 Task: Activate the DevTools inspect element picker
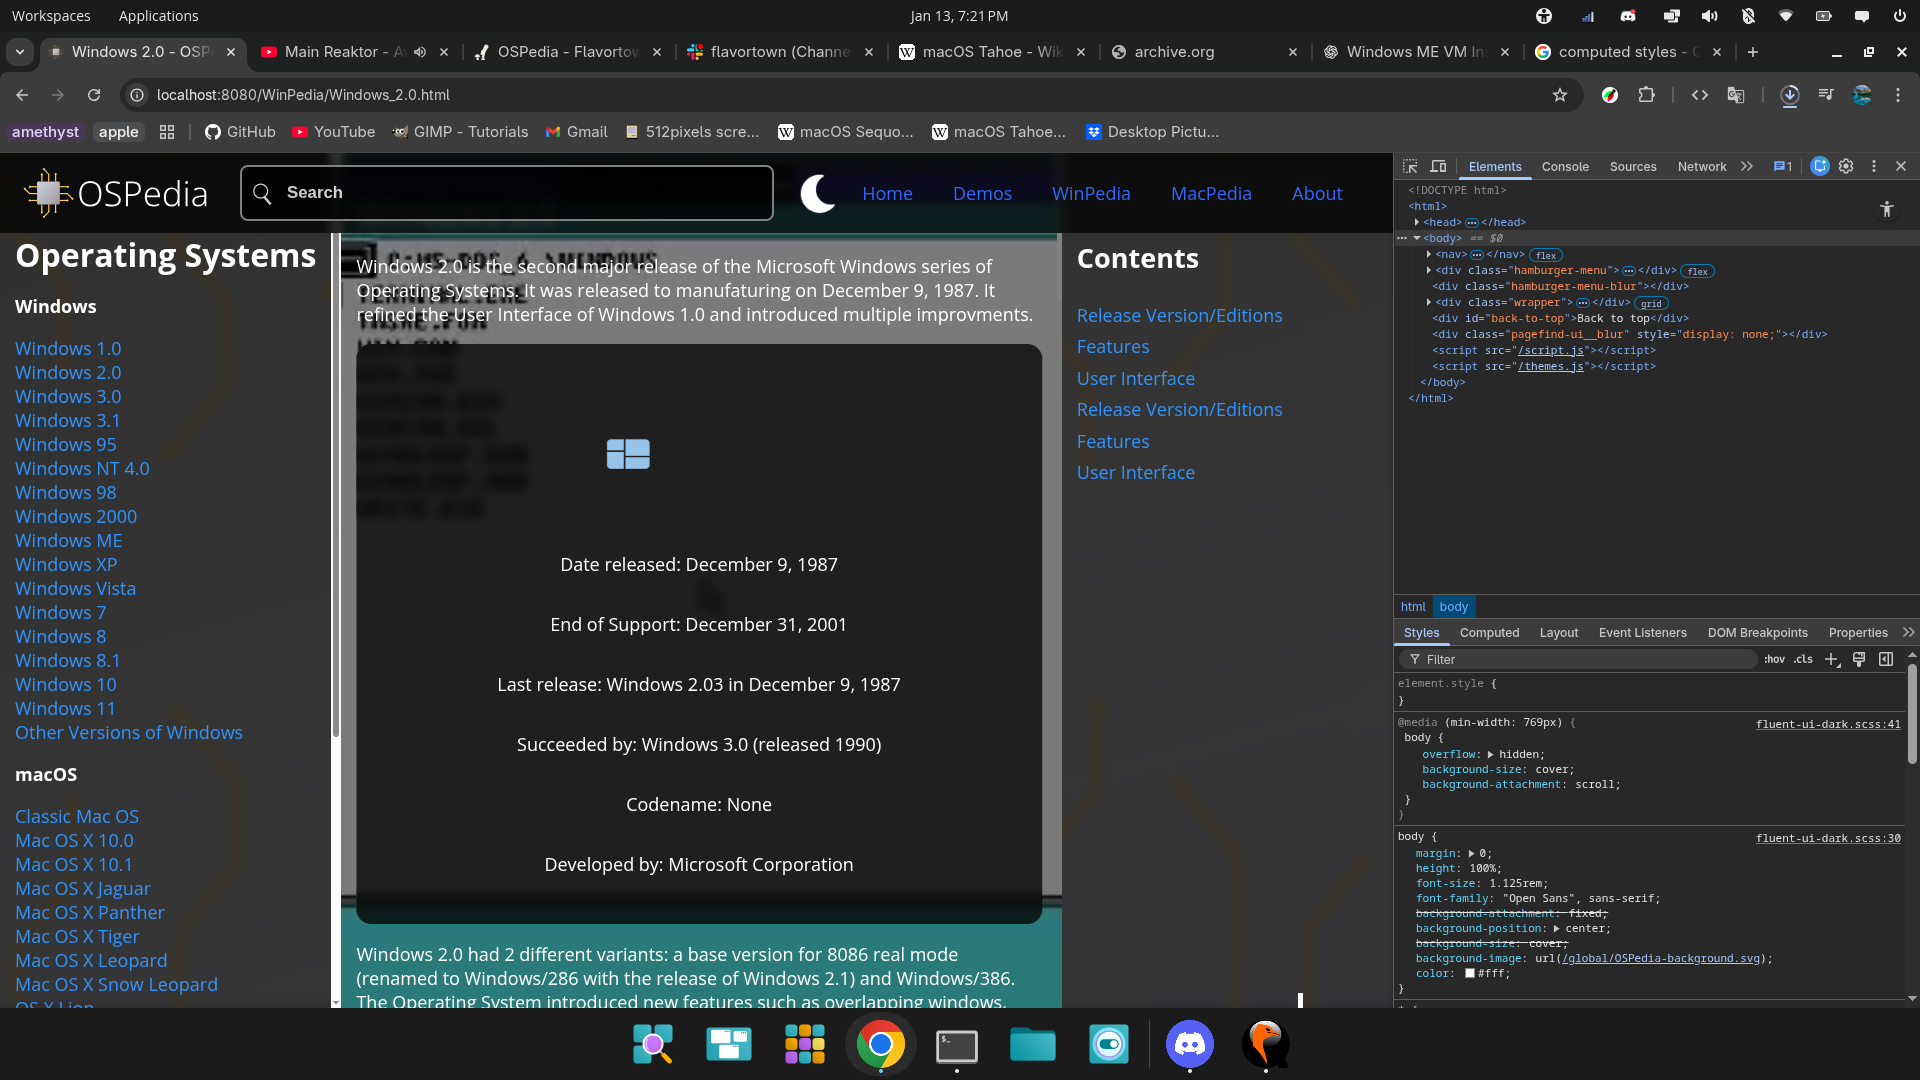click(1410, 167)
